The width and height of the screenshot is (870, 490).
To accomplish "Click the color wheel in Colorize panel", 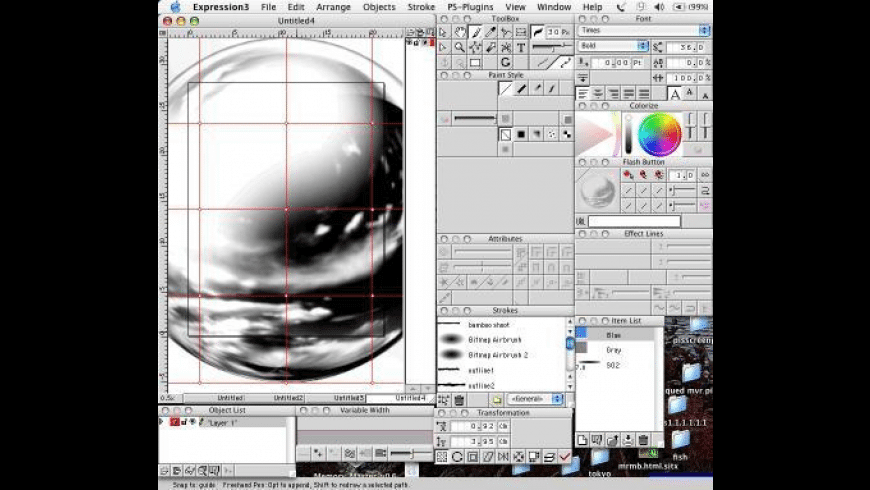I will [x=659, y=134].
